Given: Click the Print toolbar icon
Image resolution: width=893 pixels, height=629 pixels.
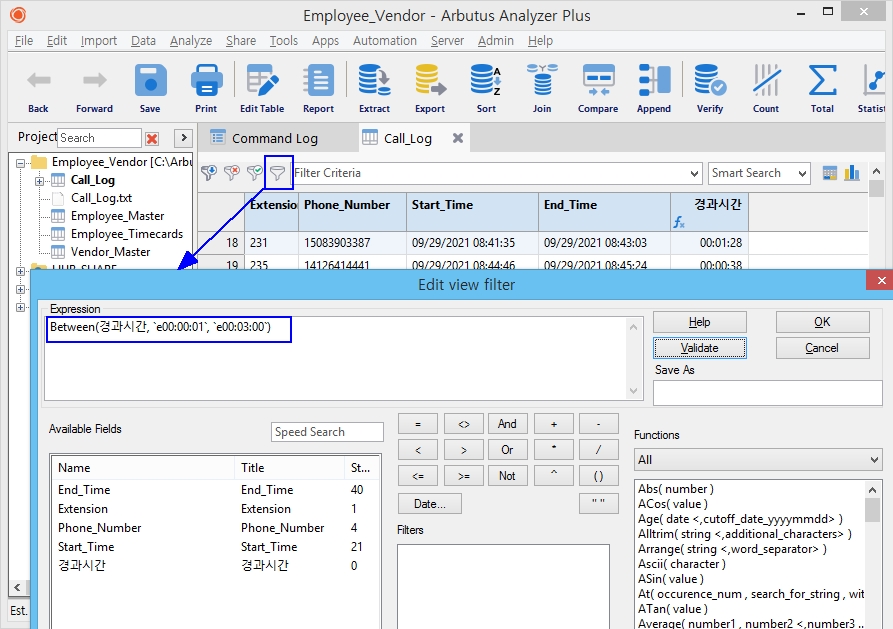Looking at the screenshot, I should [206, 88].
